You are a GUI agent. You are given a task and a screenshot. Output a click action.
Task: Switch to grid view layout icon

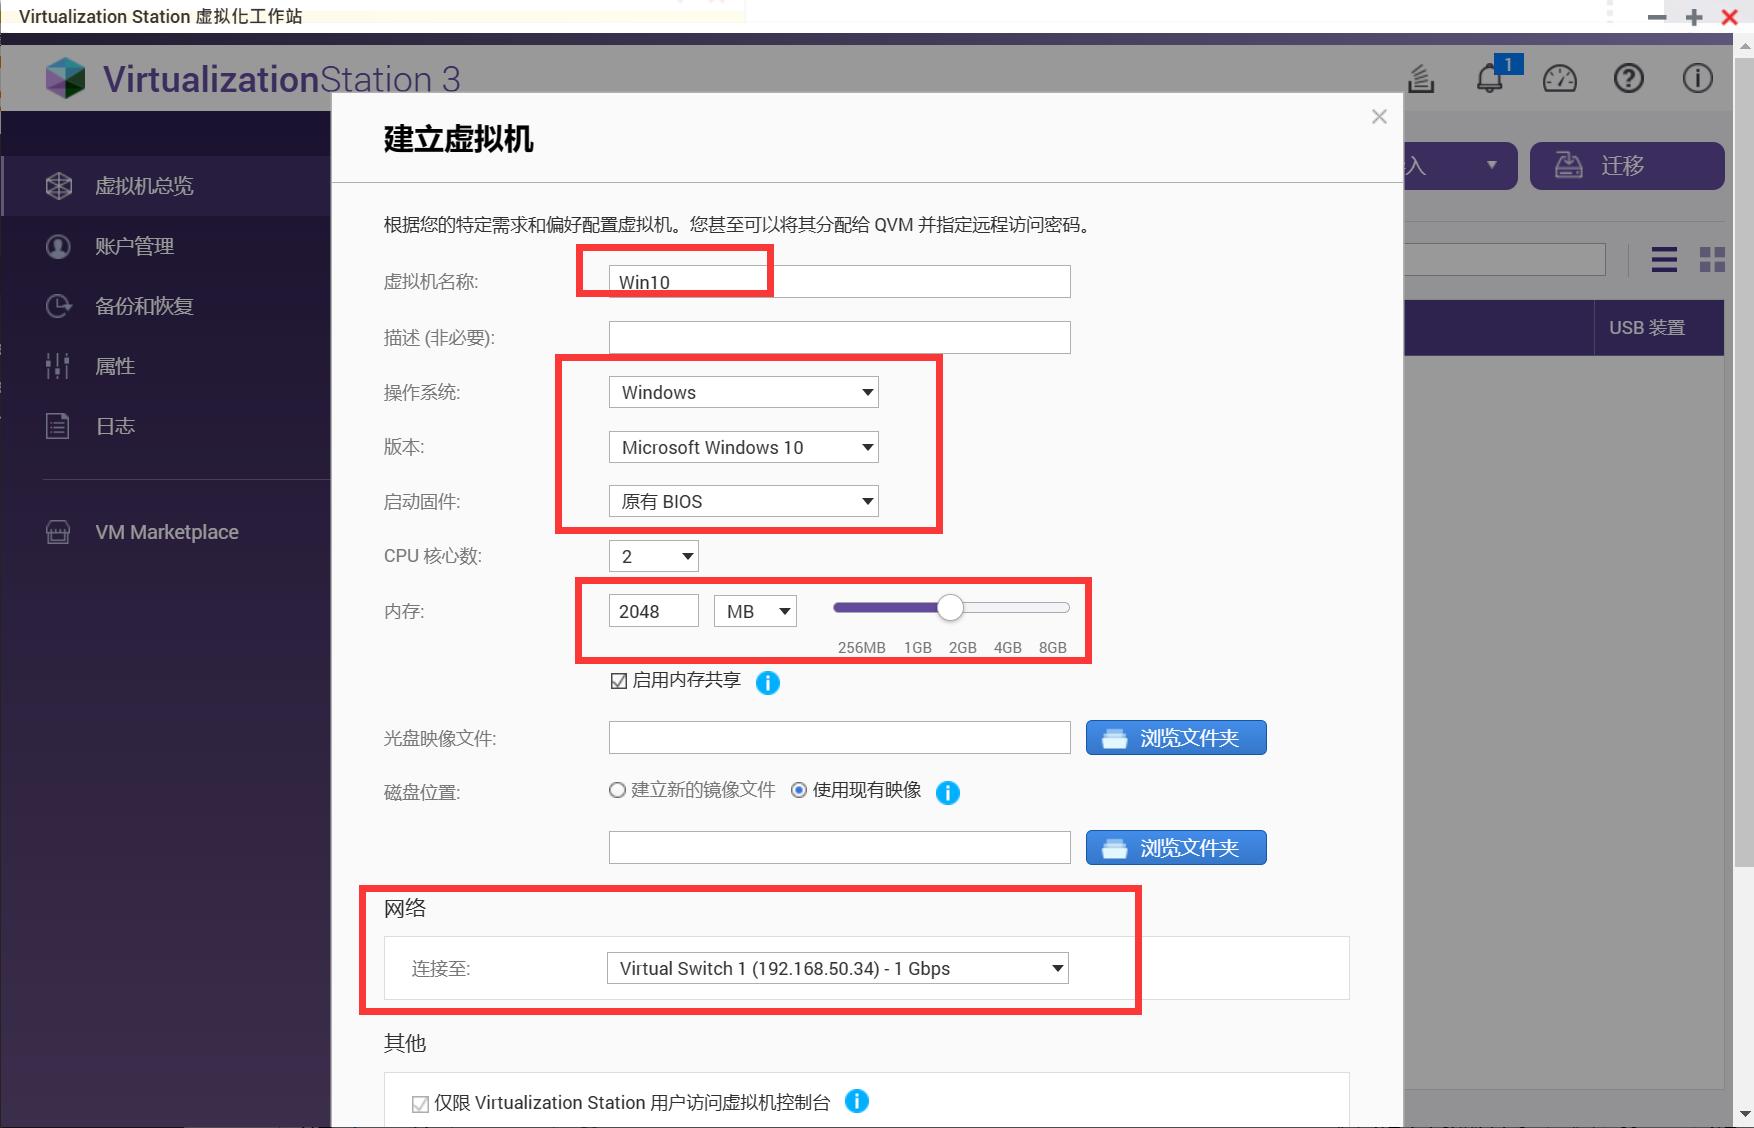[1712, 259]
